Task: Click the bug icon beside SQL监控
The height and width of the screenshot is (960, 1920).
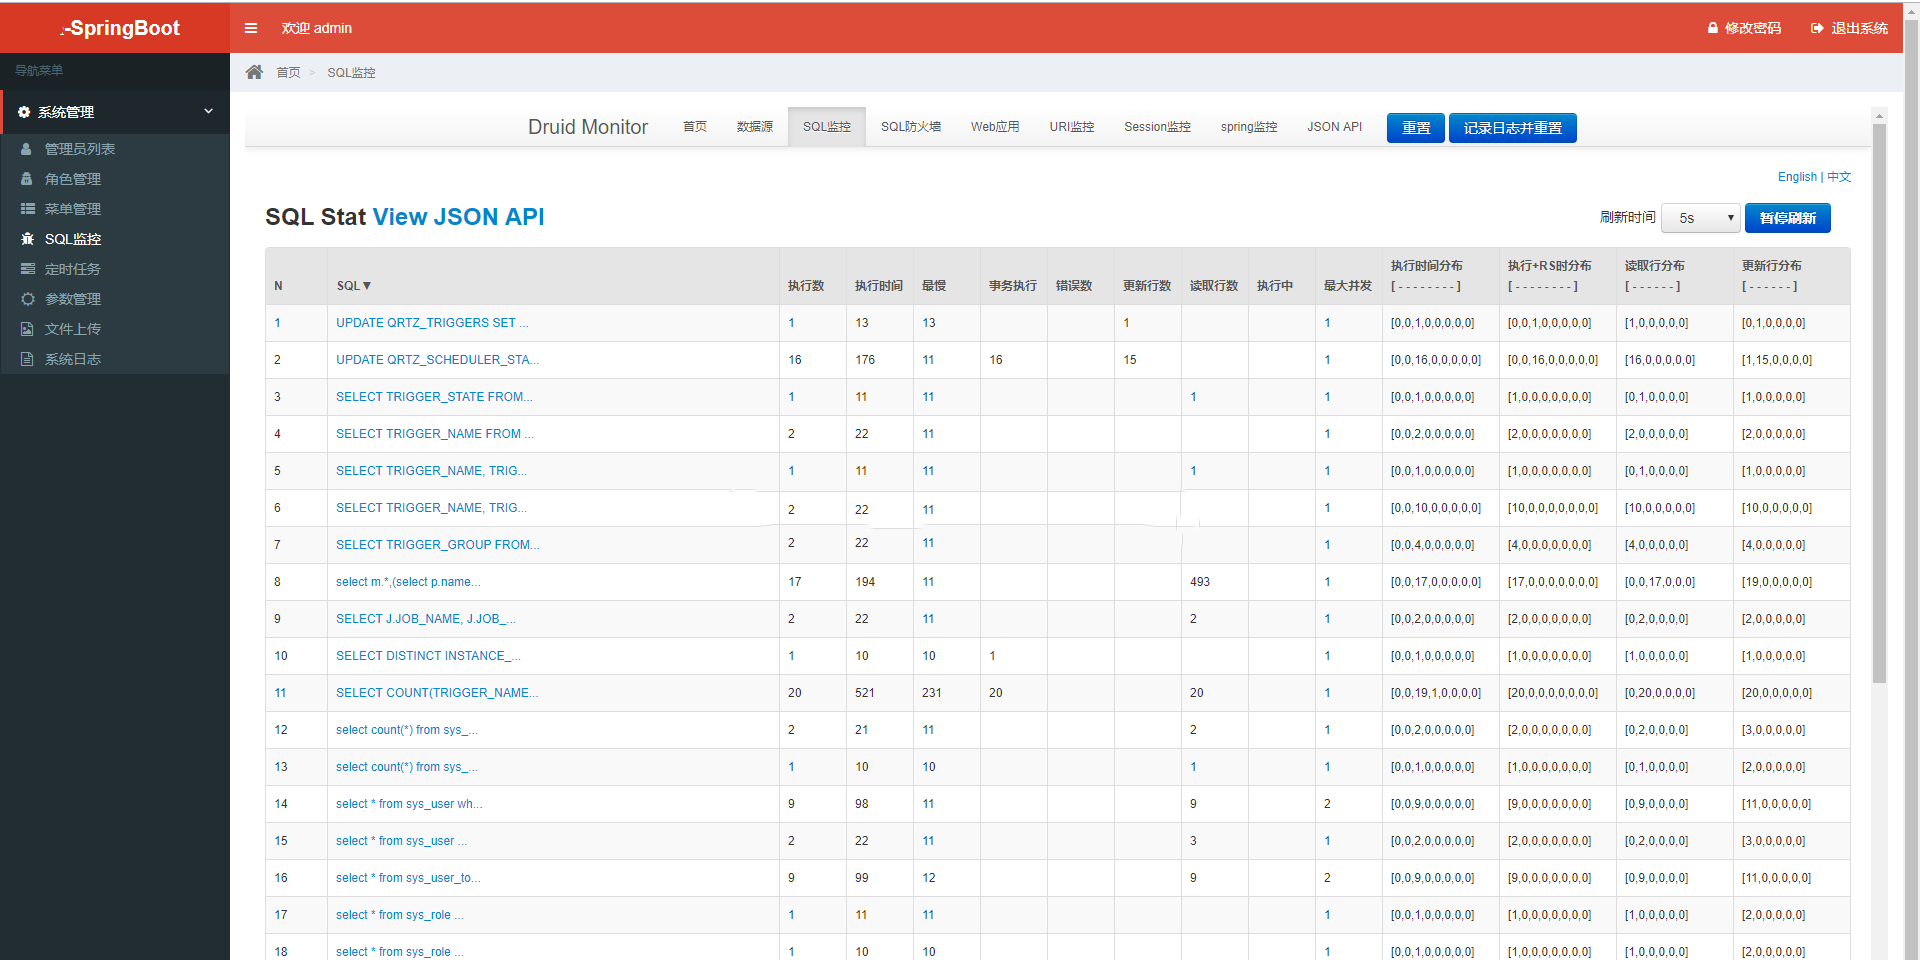Action: coord(28,239)
